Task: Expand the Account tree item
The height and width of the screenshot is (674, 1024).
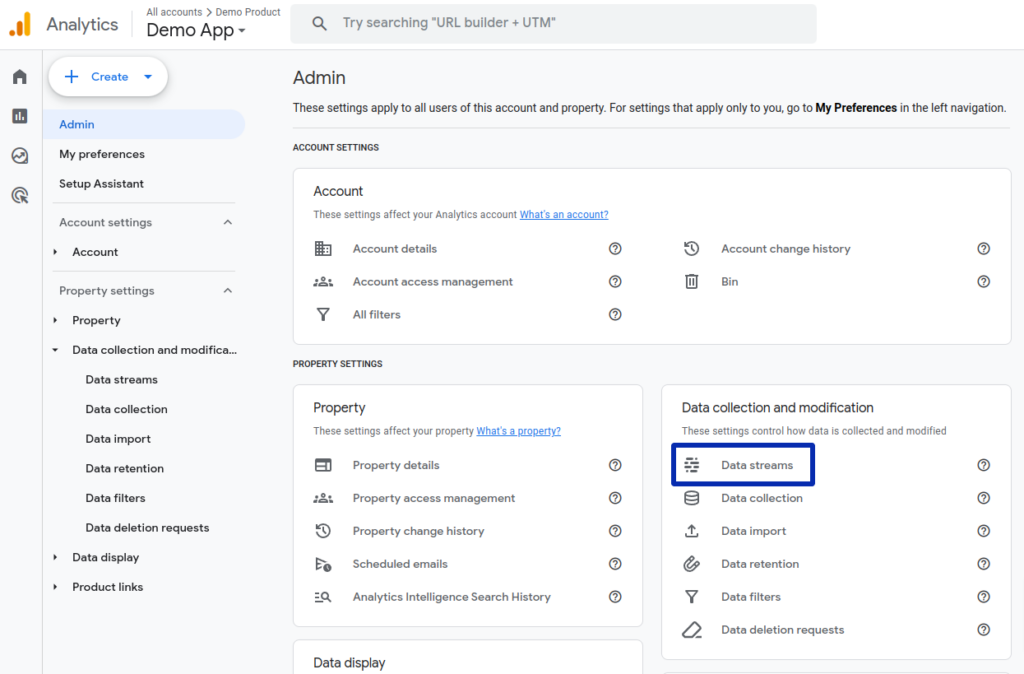Action: tap(56, 252)
